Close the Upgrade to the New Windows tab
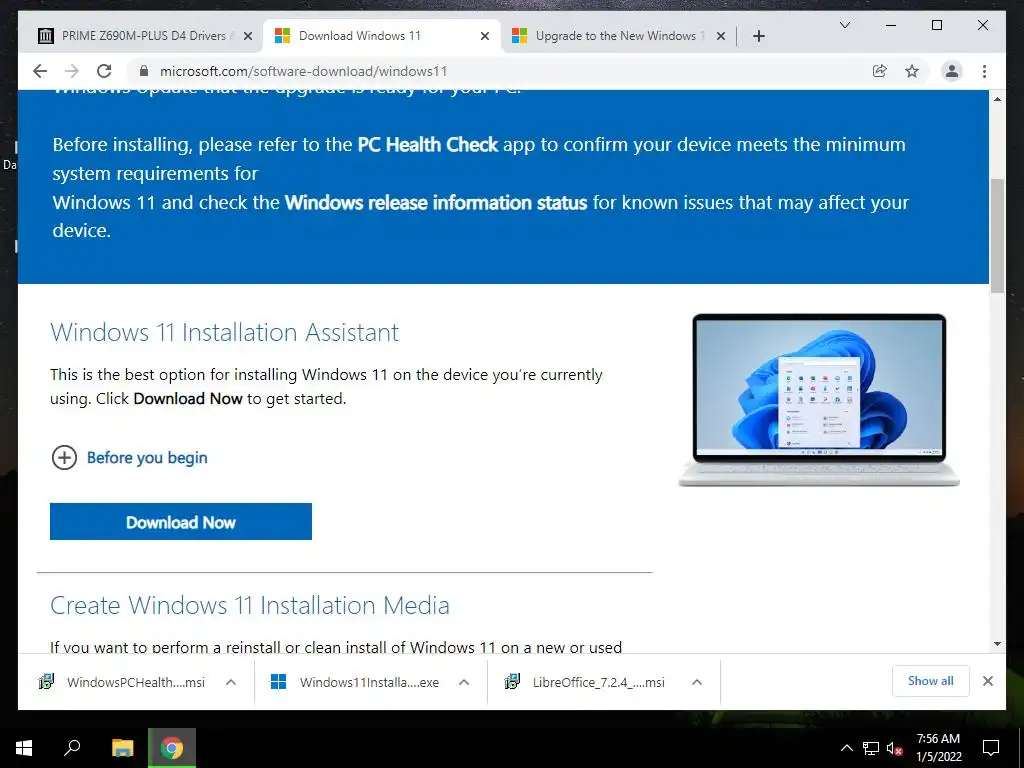Screen dimensions: 1024x768 pos(721,36)
